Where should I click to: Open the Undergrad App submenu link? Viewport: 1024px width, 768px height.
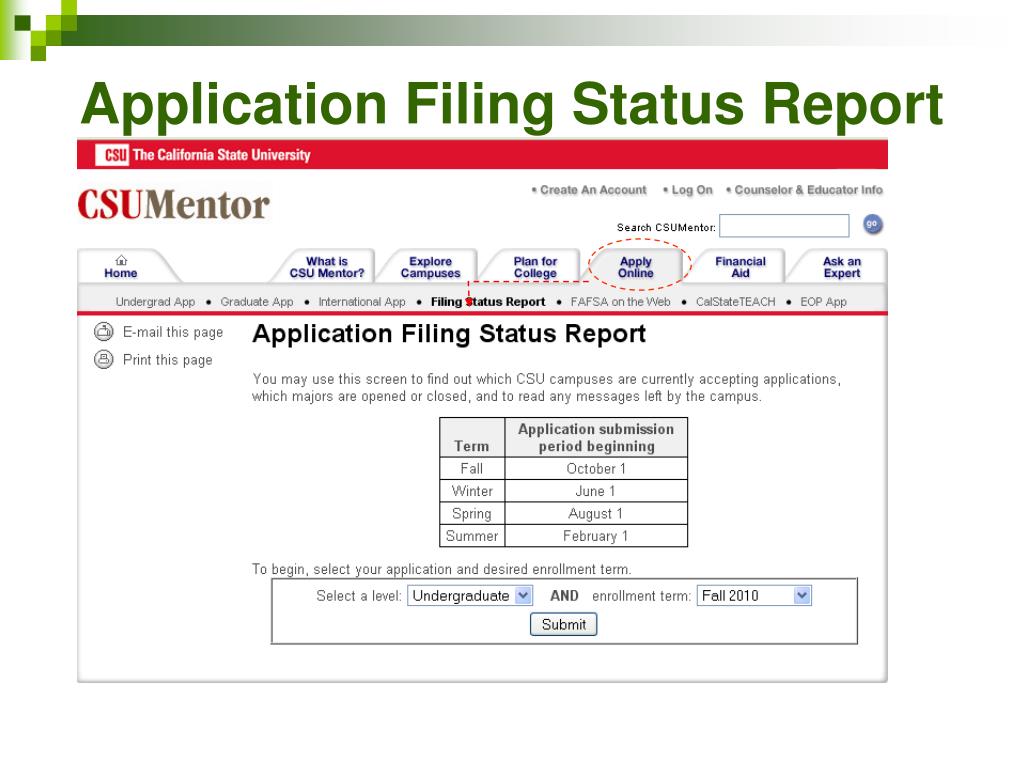155,302
